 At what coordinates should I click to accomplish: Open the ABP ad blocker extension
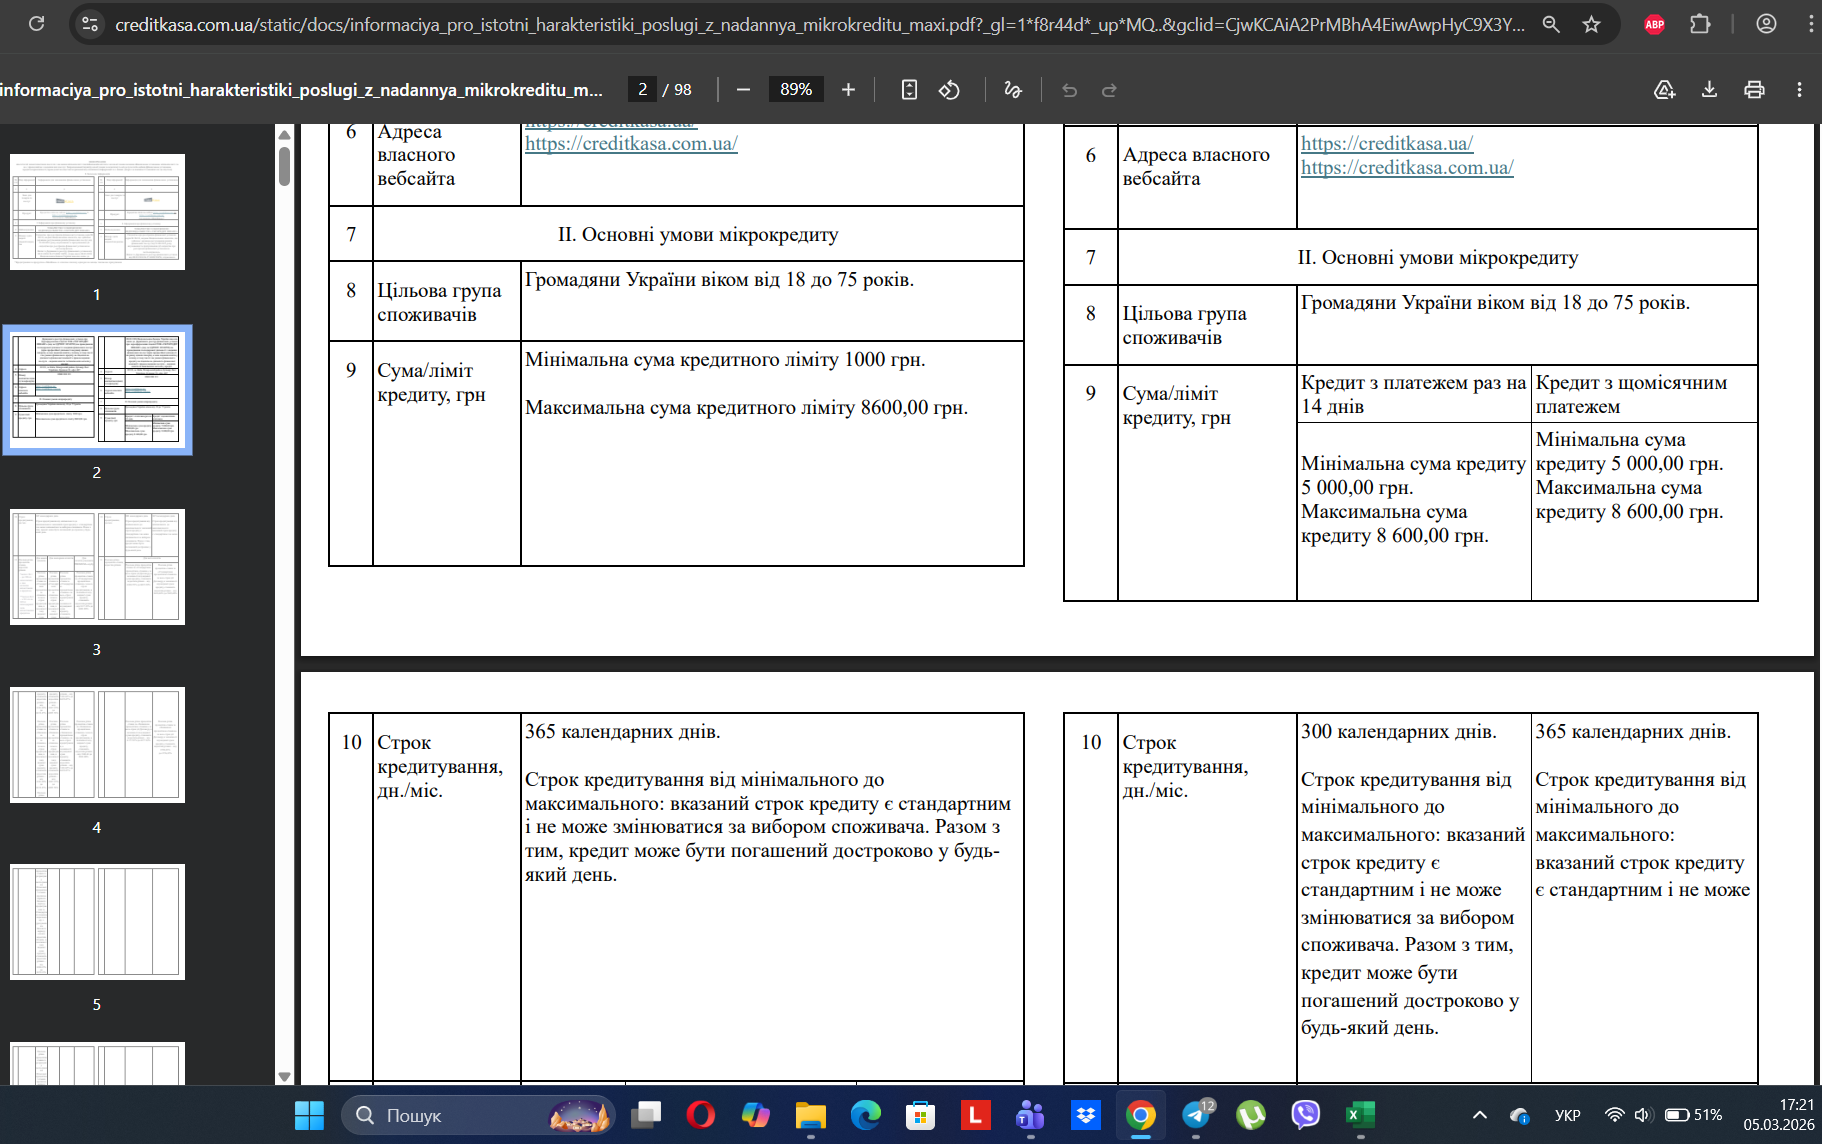(x=1655, y=24)
